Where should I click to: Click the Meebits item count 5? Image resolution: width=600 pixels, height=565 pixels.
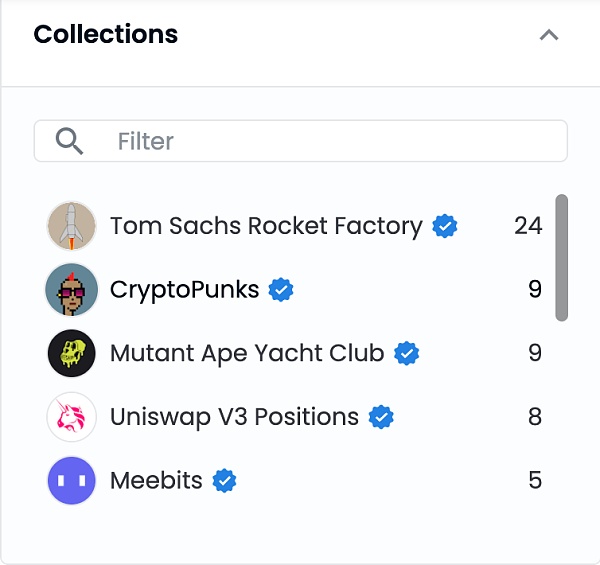click(x=535, y=481)
